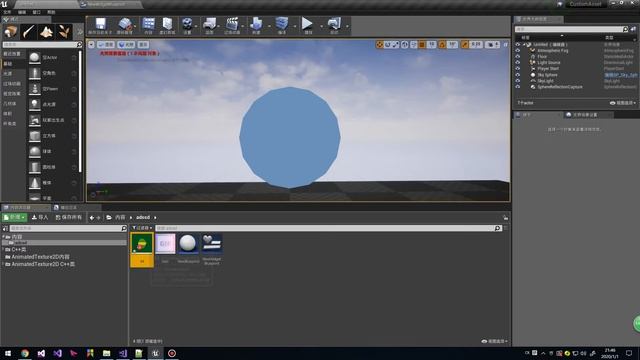640x360 pixels.
Task: Toggle visibility eye for Floor actor
Action: point(518,56)
